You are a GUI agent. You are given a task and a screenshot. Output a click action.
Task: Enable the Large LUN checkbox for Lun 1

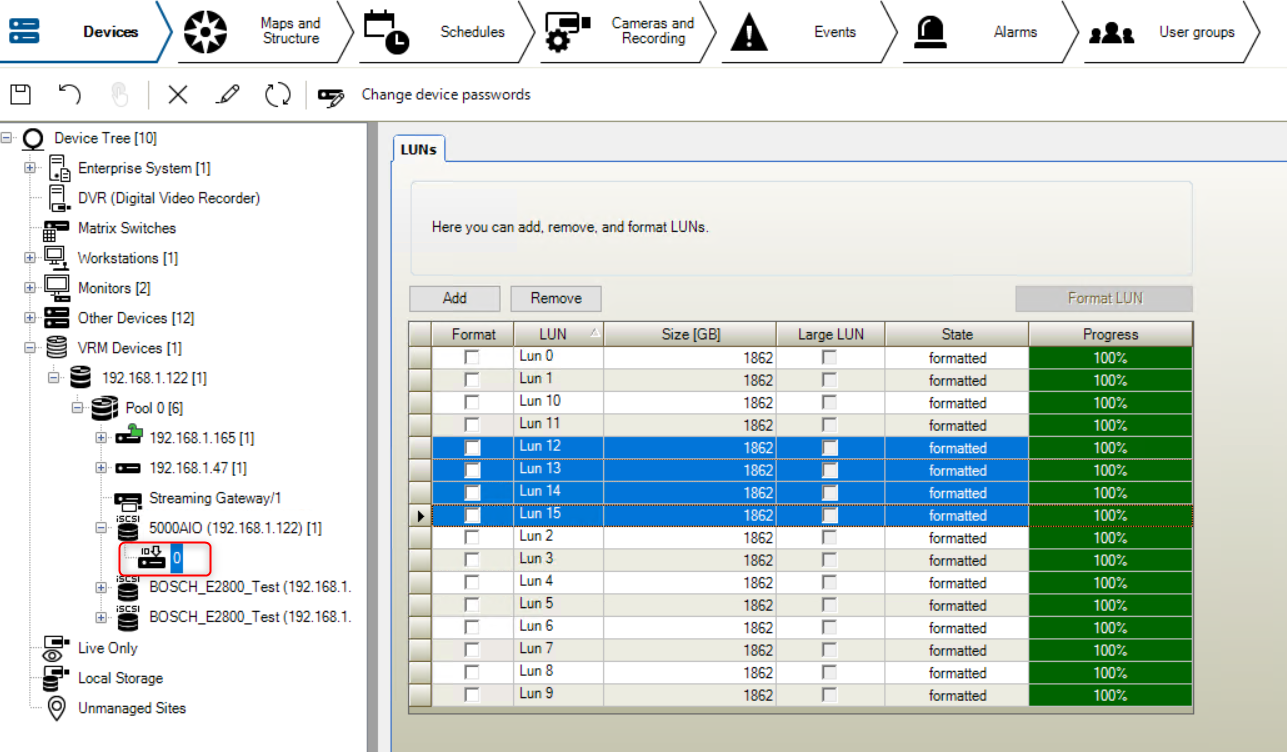pyautogui.click(x=829, y=380)
